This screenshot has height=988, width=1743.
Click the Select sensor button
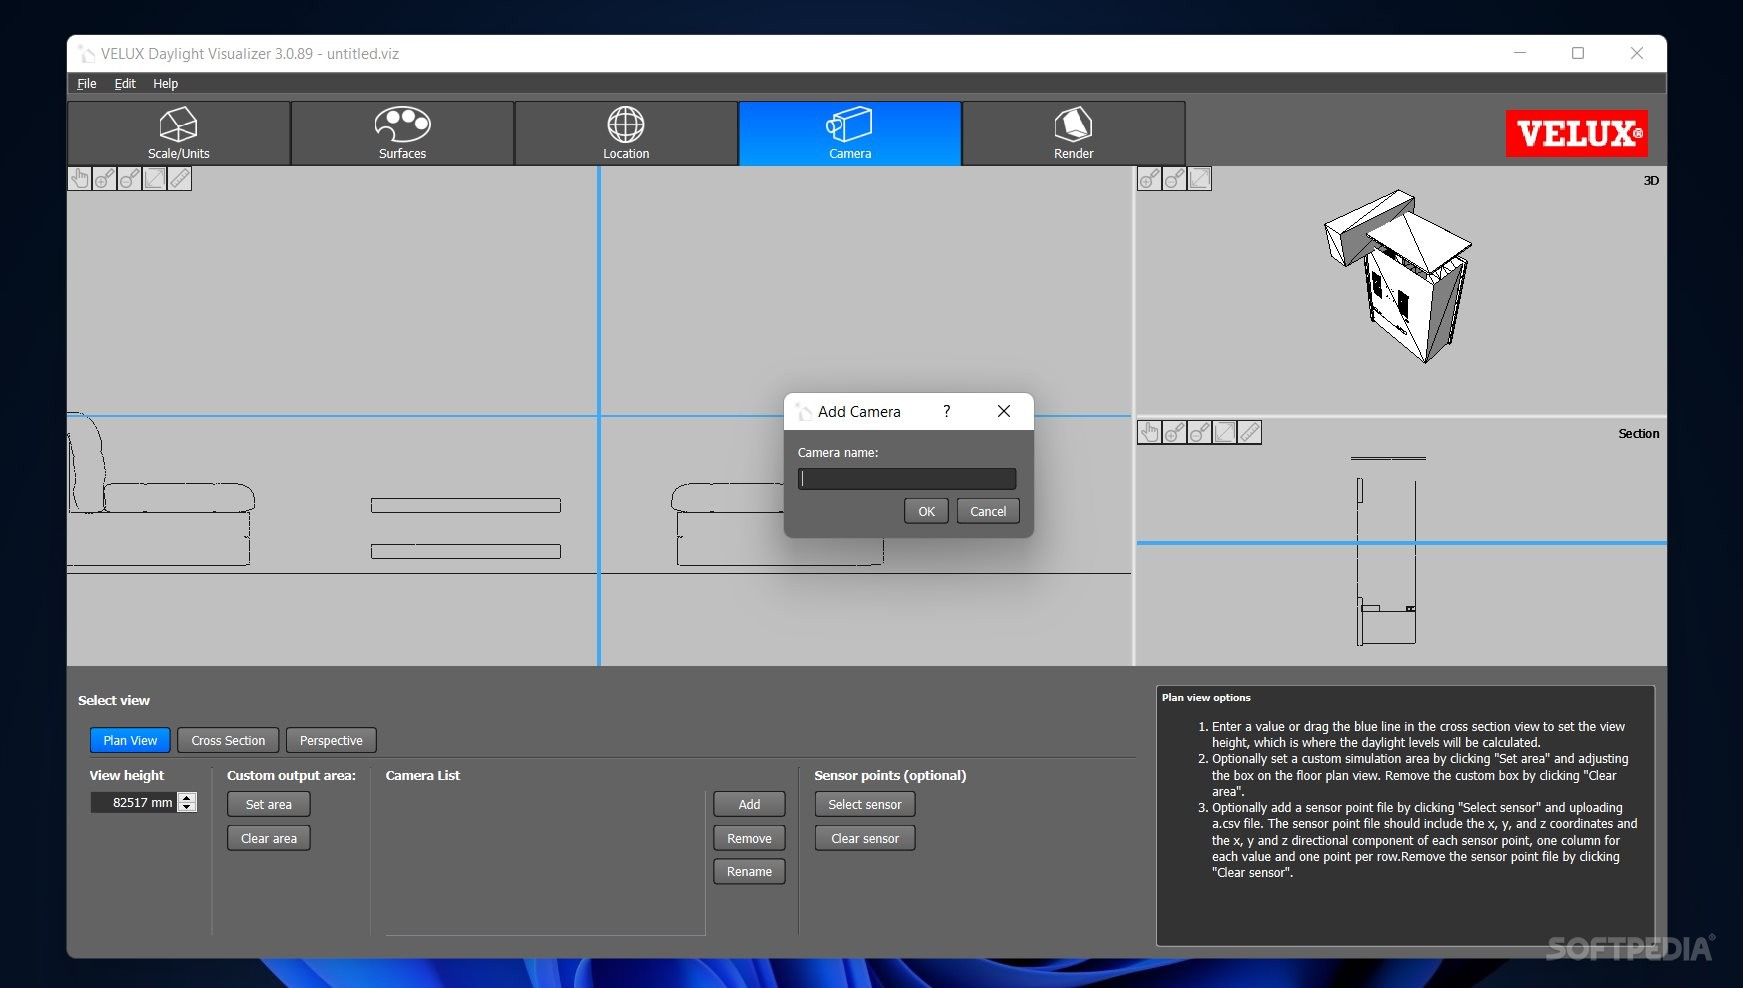(865, 804)
